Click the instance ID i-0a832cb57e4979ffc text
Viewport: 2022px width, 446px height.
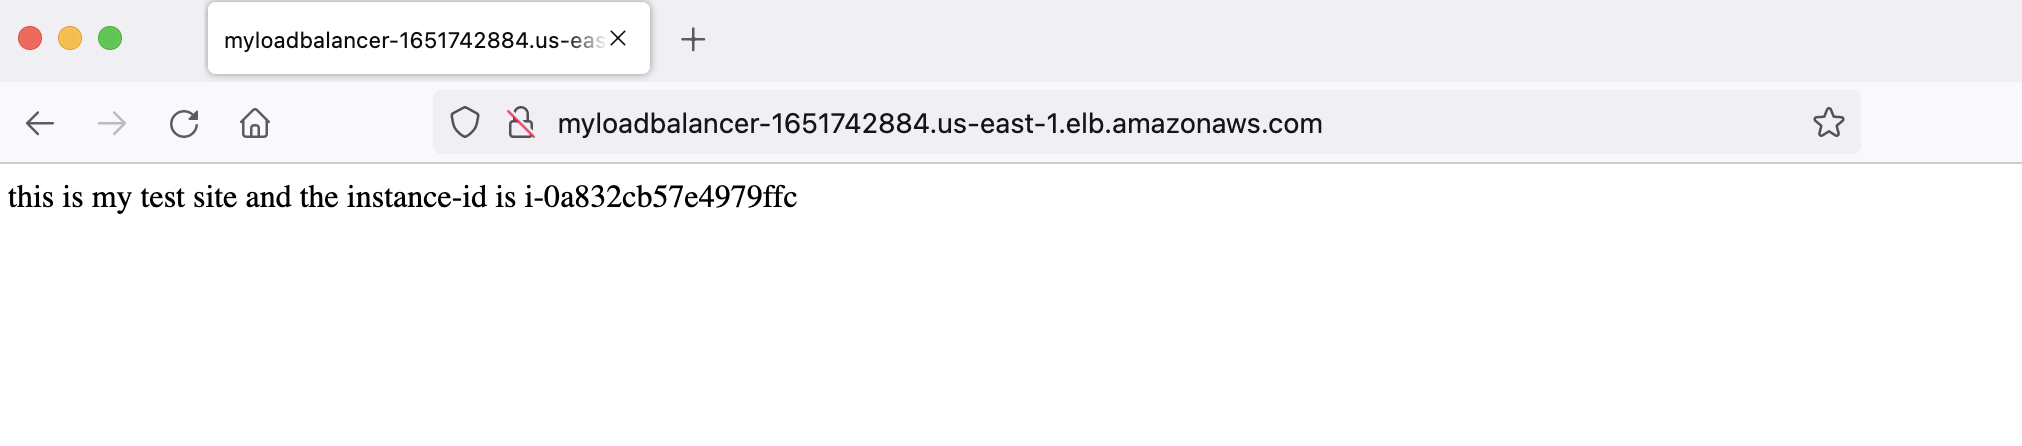coord(660,197)
